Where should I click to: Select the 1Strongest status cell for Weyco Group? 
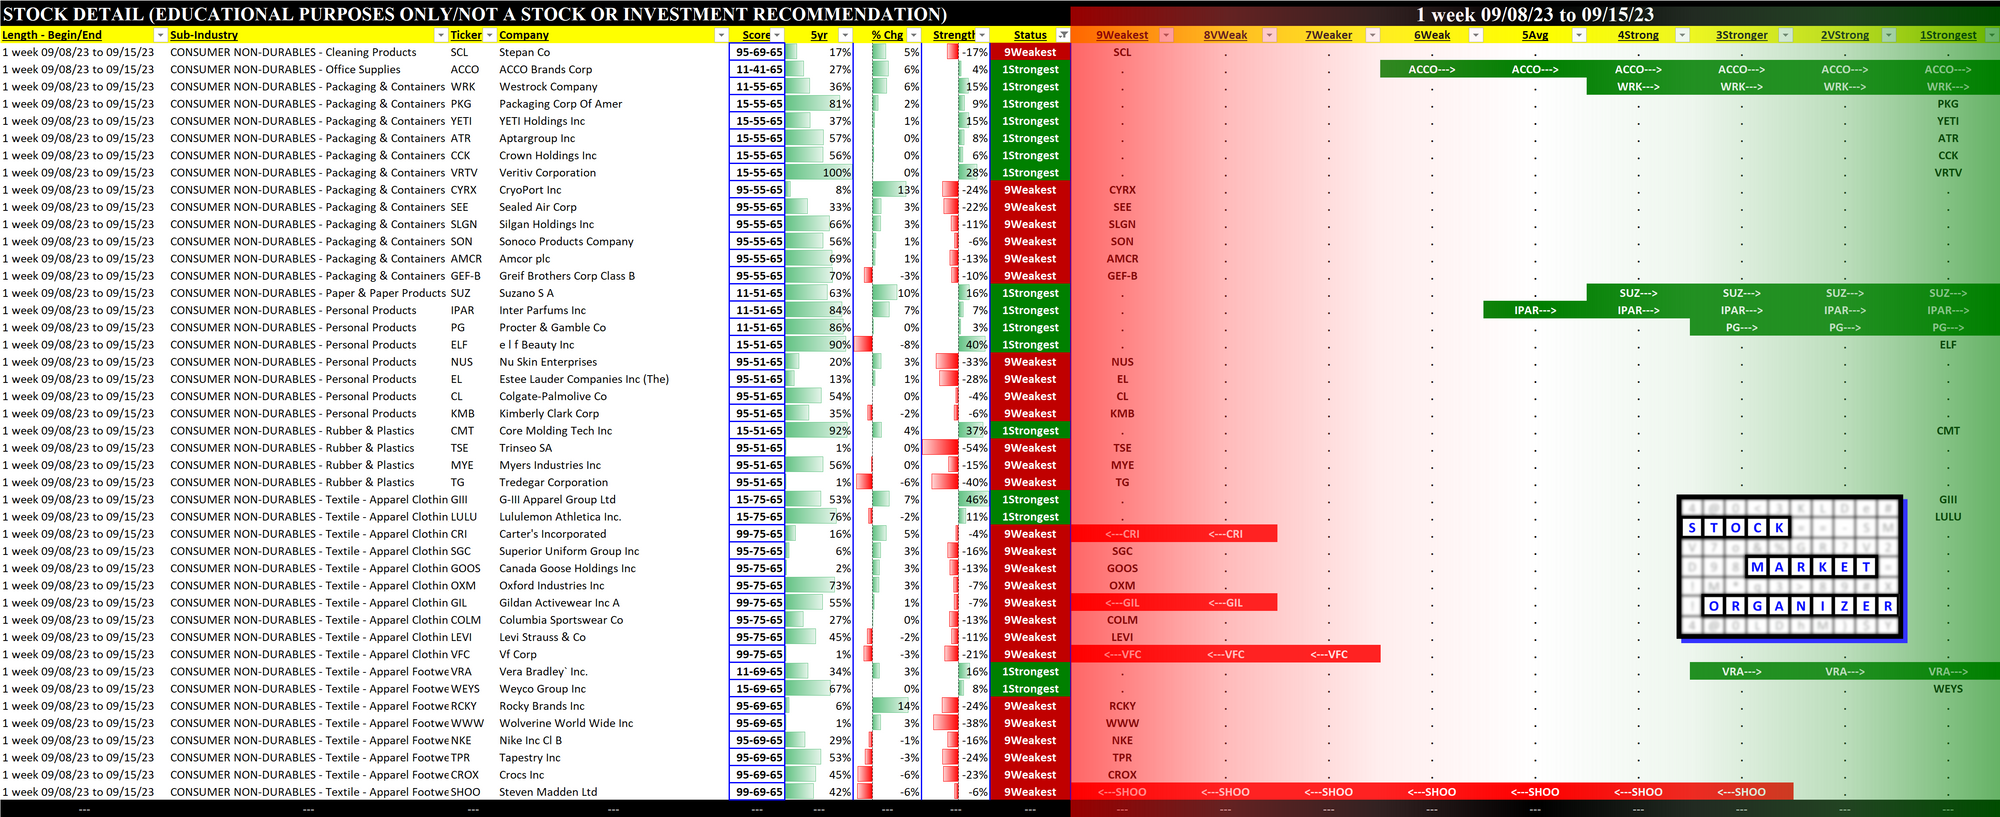(1030, 689)
